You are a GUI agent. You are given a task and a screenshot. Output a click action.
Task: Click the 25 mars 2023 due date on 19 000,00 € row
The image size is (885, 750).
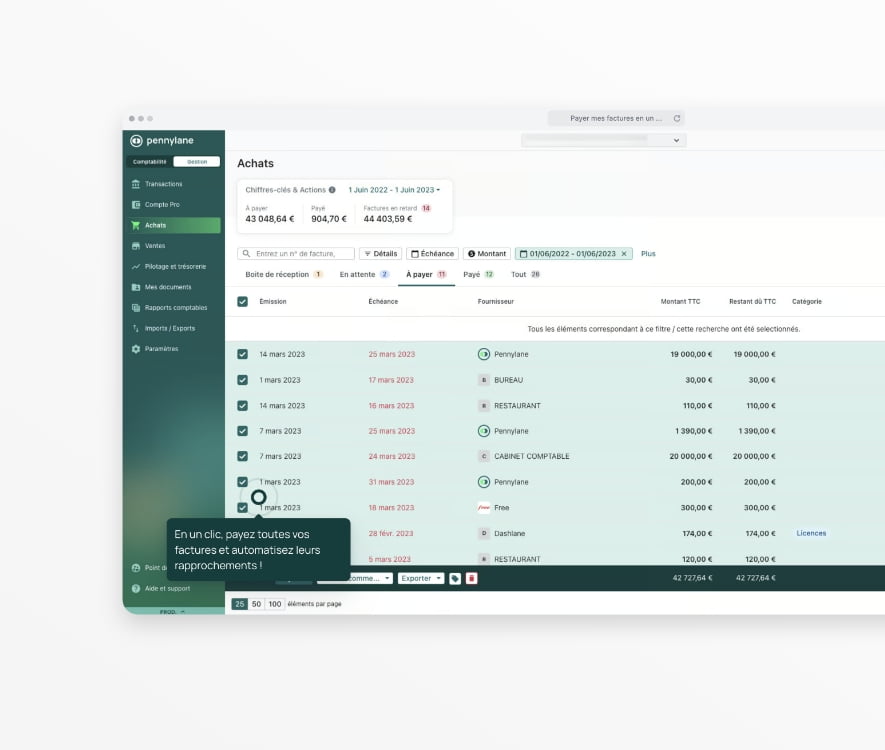392,354
